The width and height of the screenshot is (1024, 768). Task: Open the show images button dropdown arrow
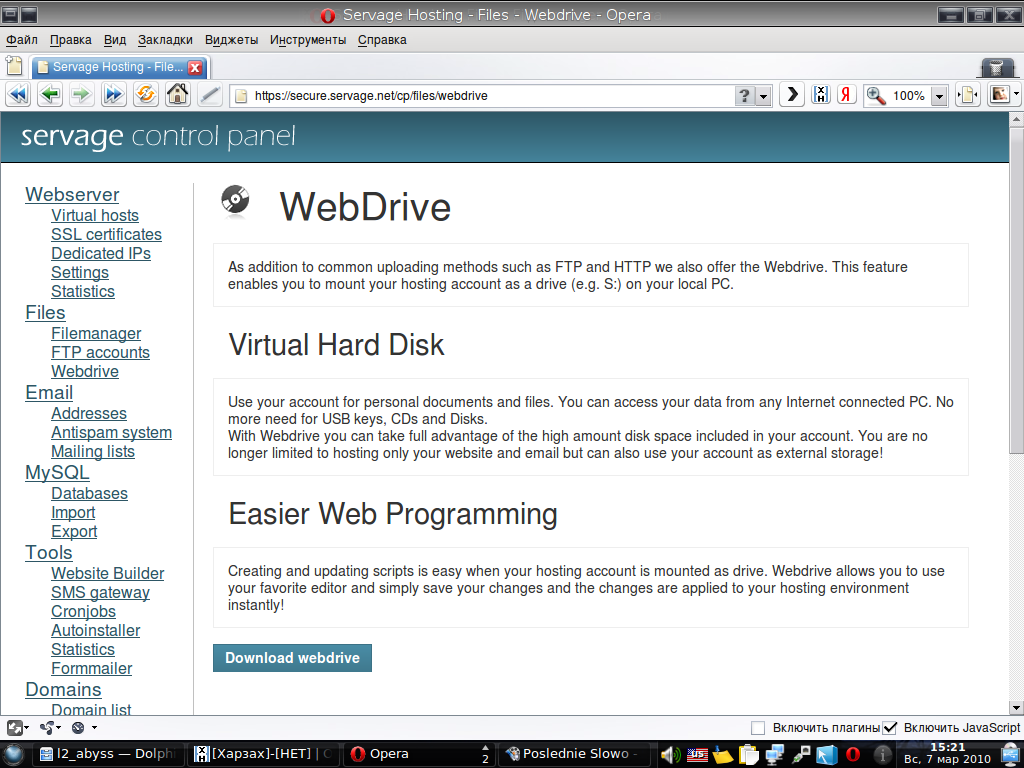pos(1016,95)
